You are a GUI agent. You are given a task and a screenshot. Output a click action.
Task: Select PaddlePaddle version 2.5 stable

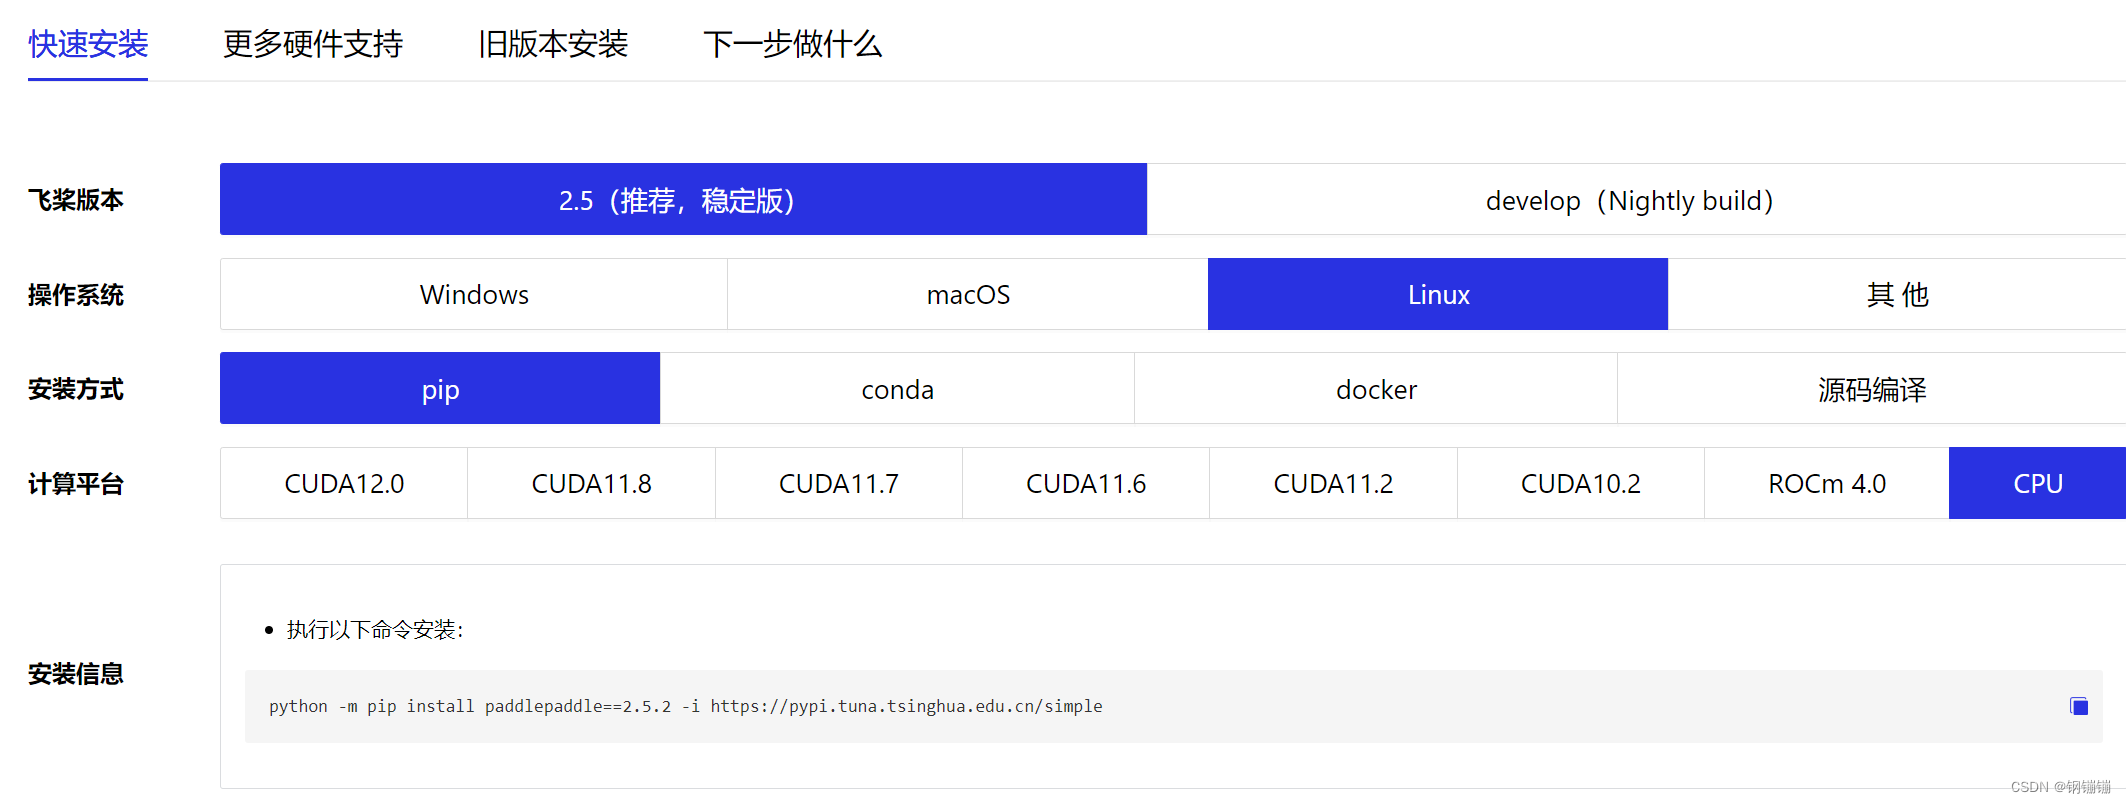click(x=683, y=199)
